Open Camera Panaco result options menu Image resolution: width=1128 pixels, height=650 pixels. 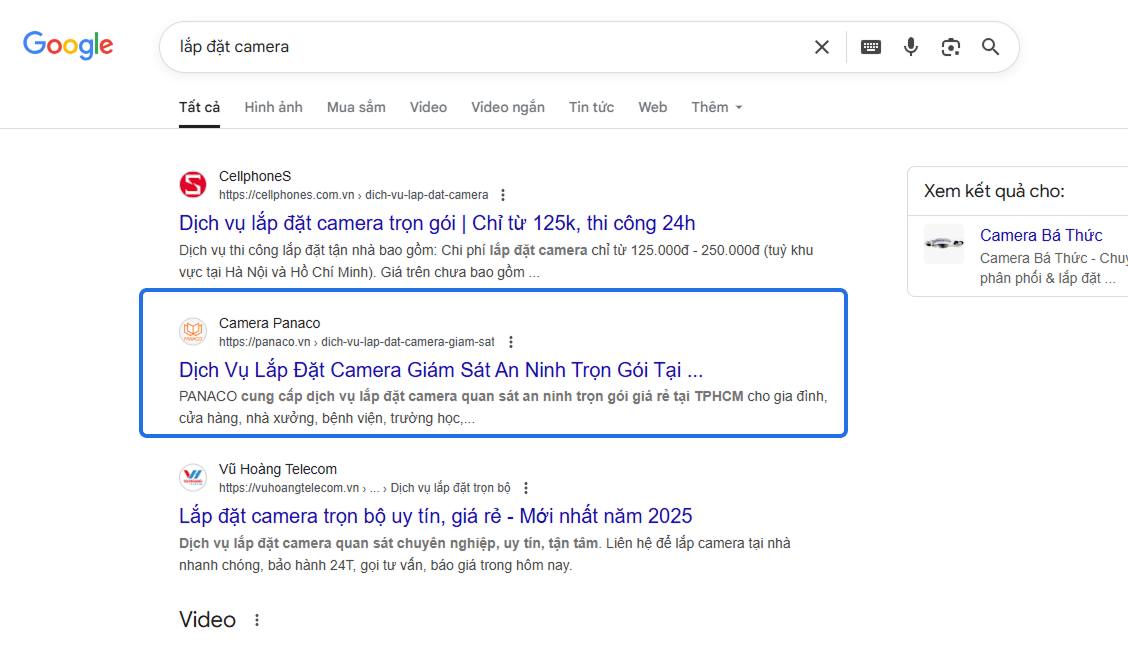coord(511,342)
